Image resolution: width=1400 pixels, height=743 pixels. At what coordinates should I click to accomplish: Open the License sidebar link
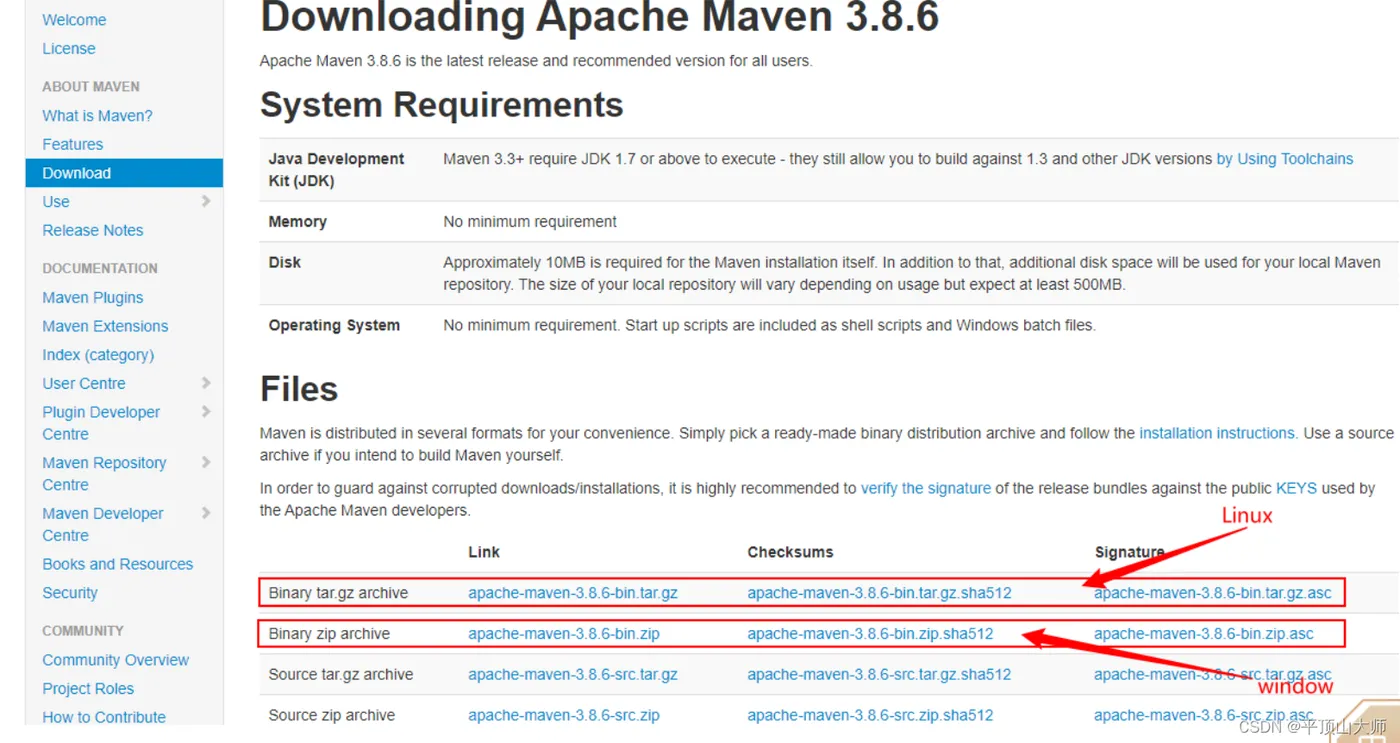tap(69, 49)
